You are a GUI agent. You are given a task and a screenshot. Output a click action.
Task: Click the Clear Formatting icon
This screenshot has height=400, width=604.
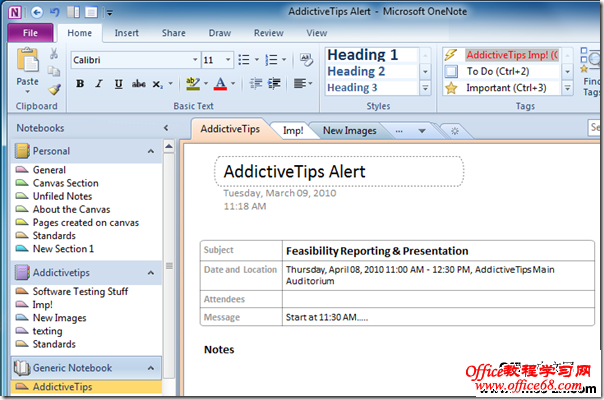pos(307,60)
